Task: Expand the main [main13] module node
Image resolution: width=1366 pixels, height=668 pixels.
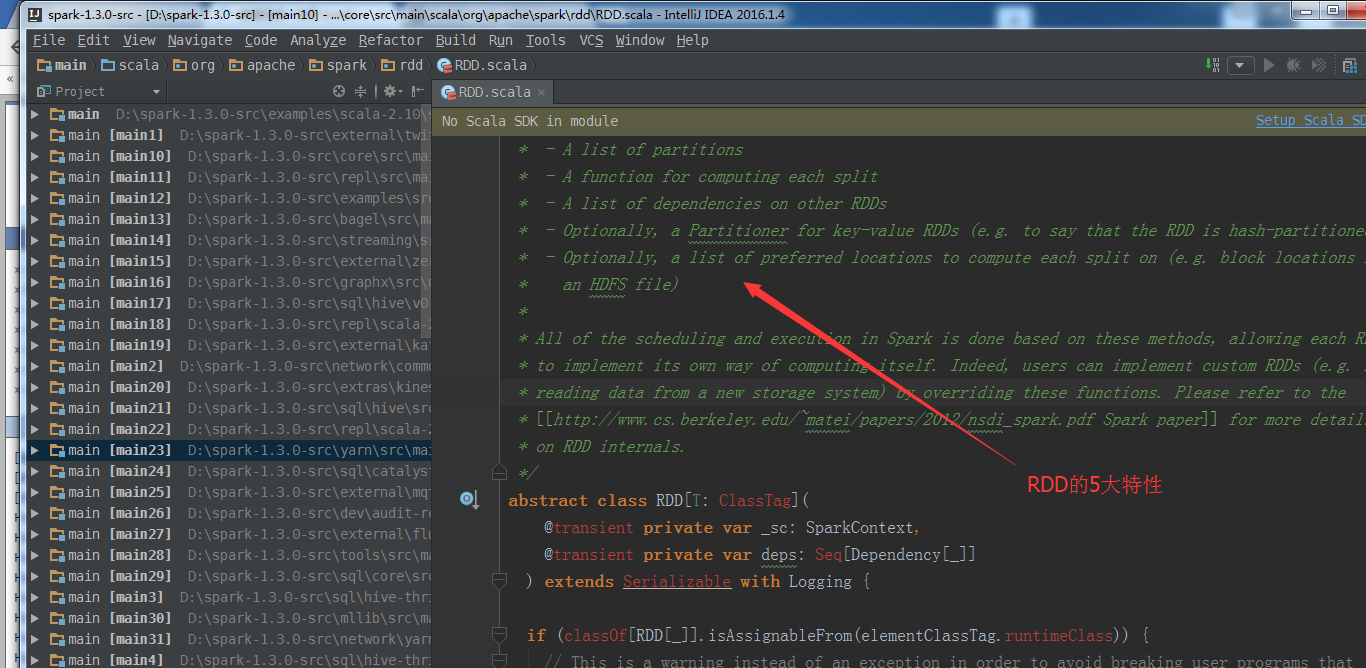Action: click(35, 219)
